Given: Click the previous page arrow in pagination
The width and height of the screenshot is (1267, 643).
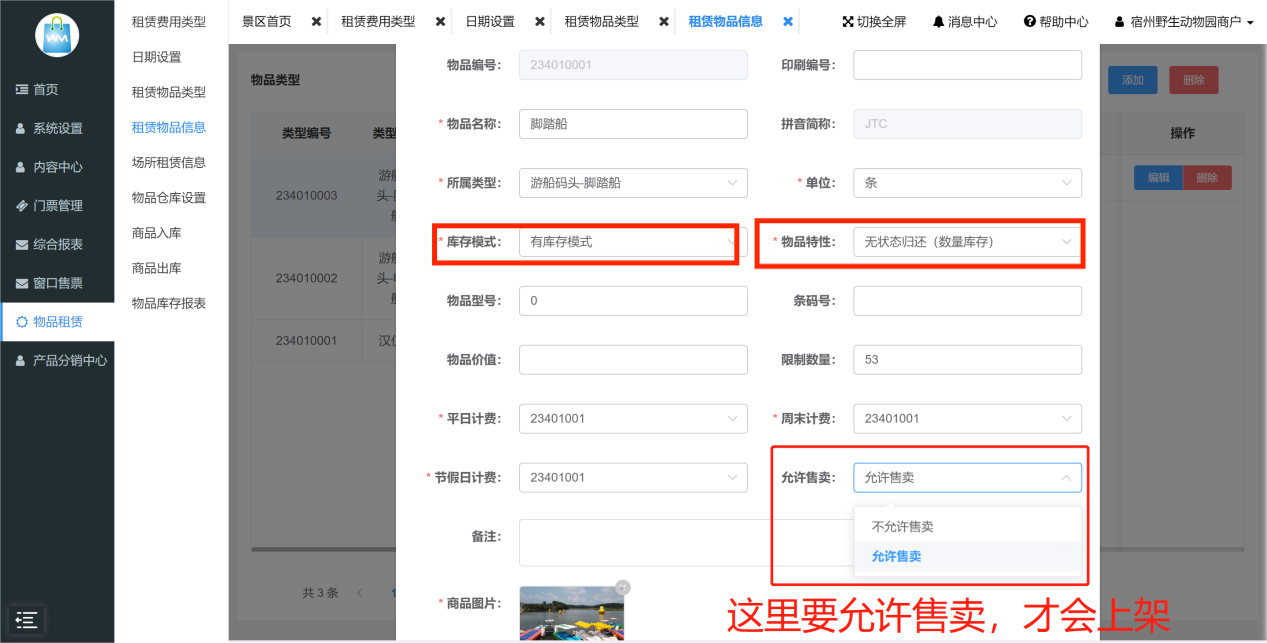Looking at the screenshot, I should (x=359, y=592).
